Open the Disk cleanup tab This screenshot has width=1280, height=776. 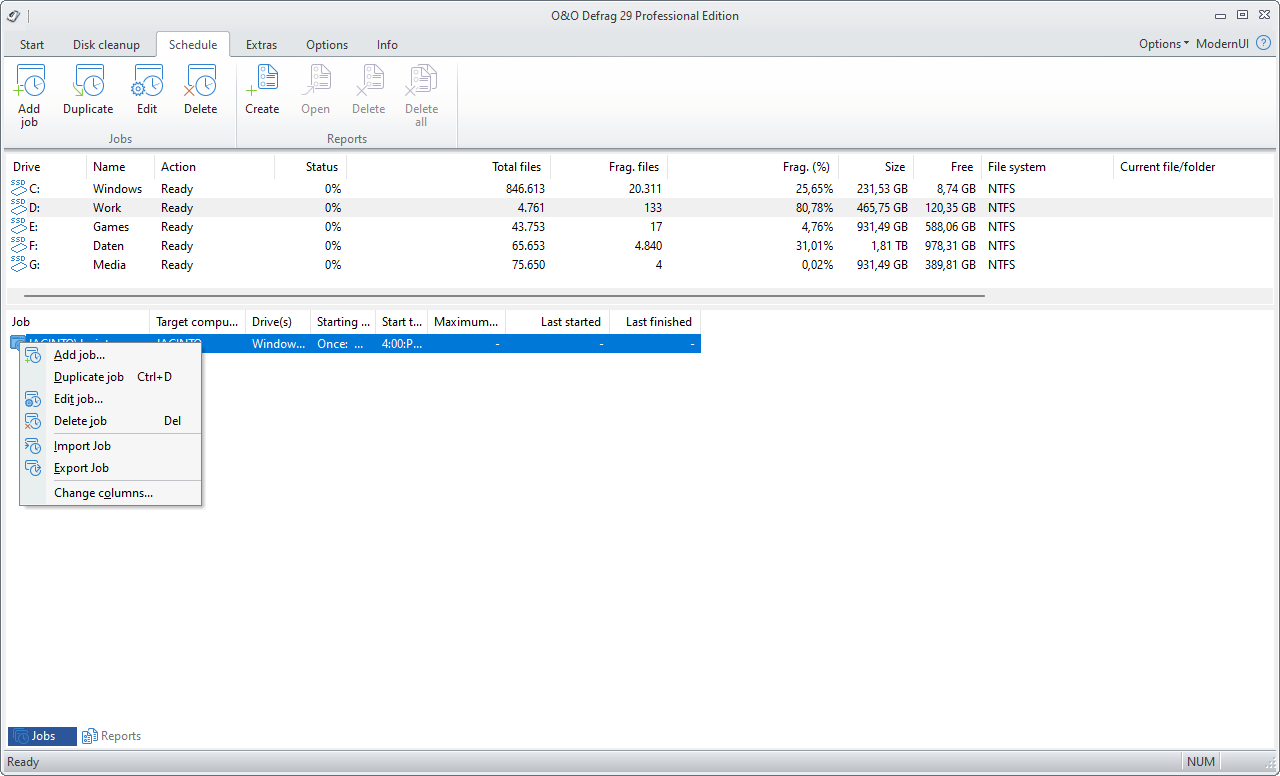pyautogui.click(x=106, y=45)
